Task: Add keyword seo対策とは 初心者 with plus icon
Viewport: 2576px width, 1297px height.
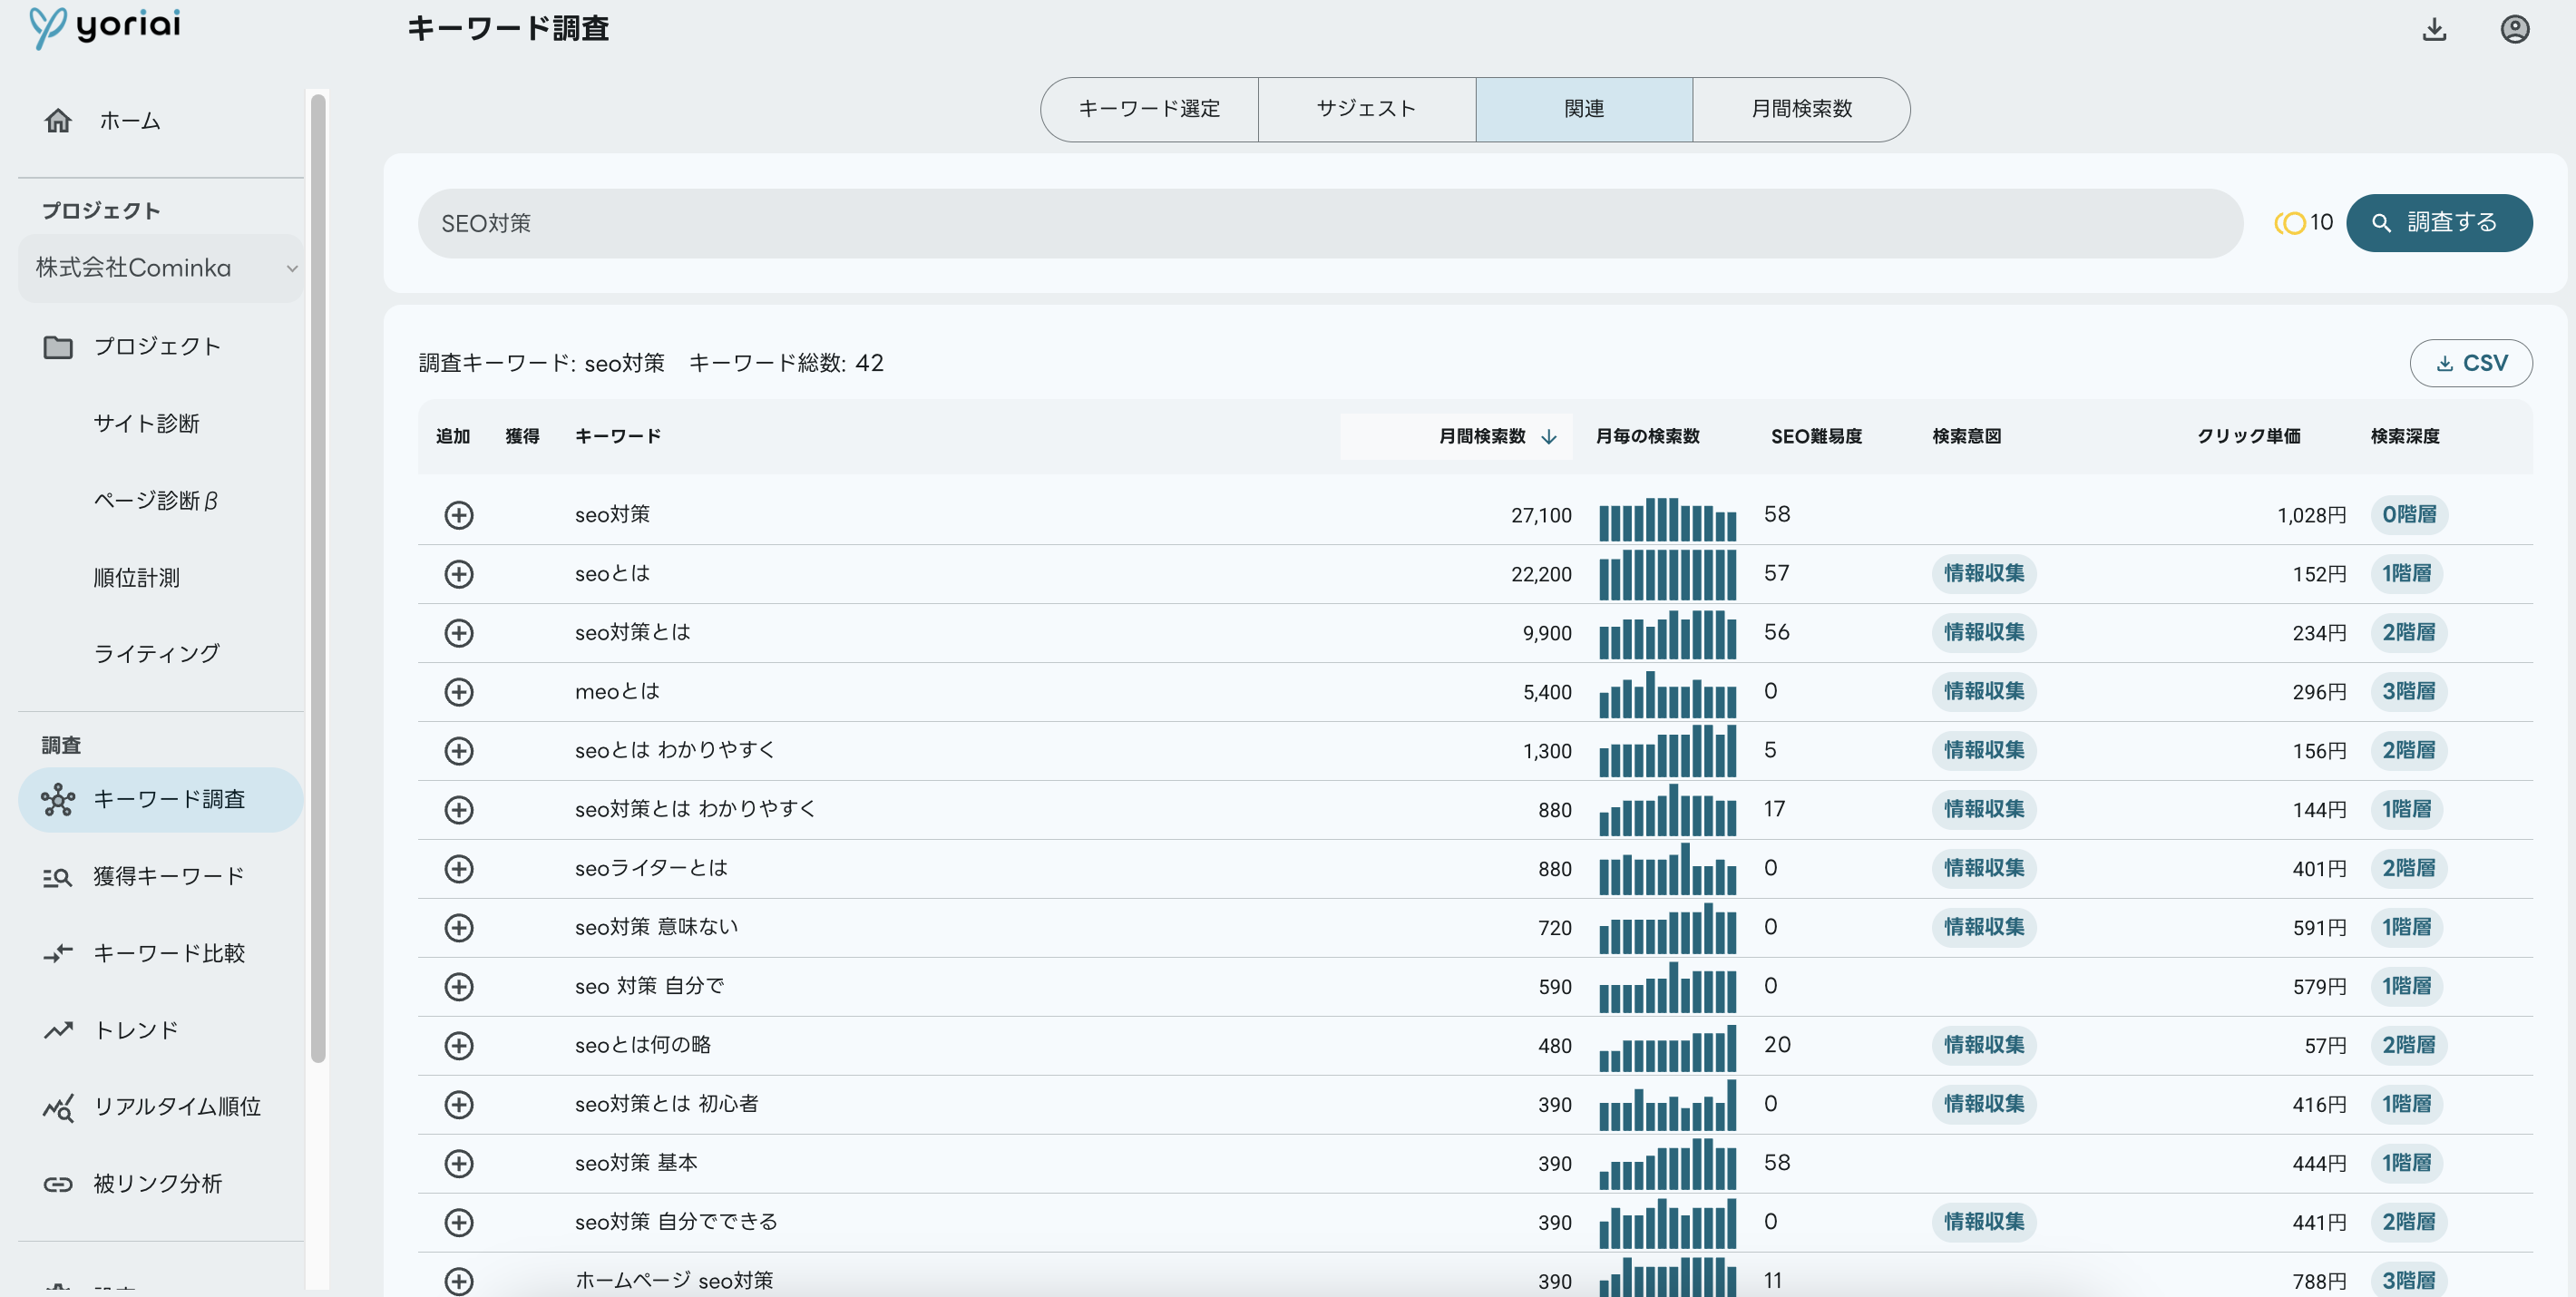Action: tap(458, 1105)
